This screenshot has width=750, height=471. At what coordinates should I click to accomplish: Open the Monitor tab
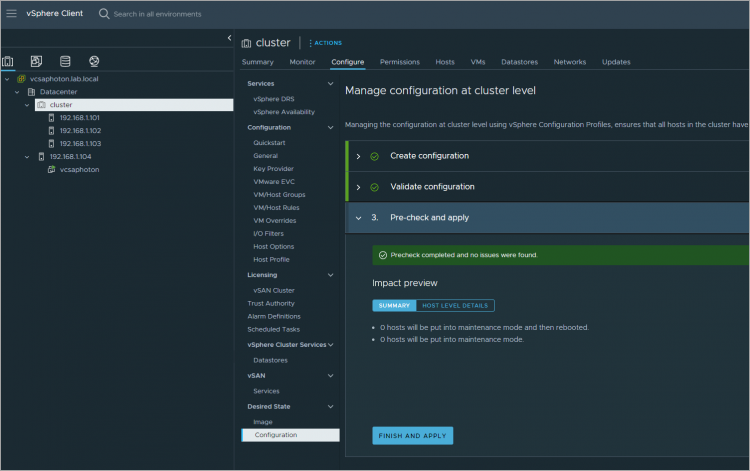click(302, 62)
